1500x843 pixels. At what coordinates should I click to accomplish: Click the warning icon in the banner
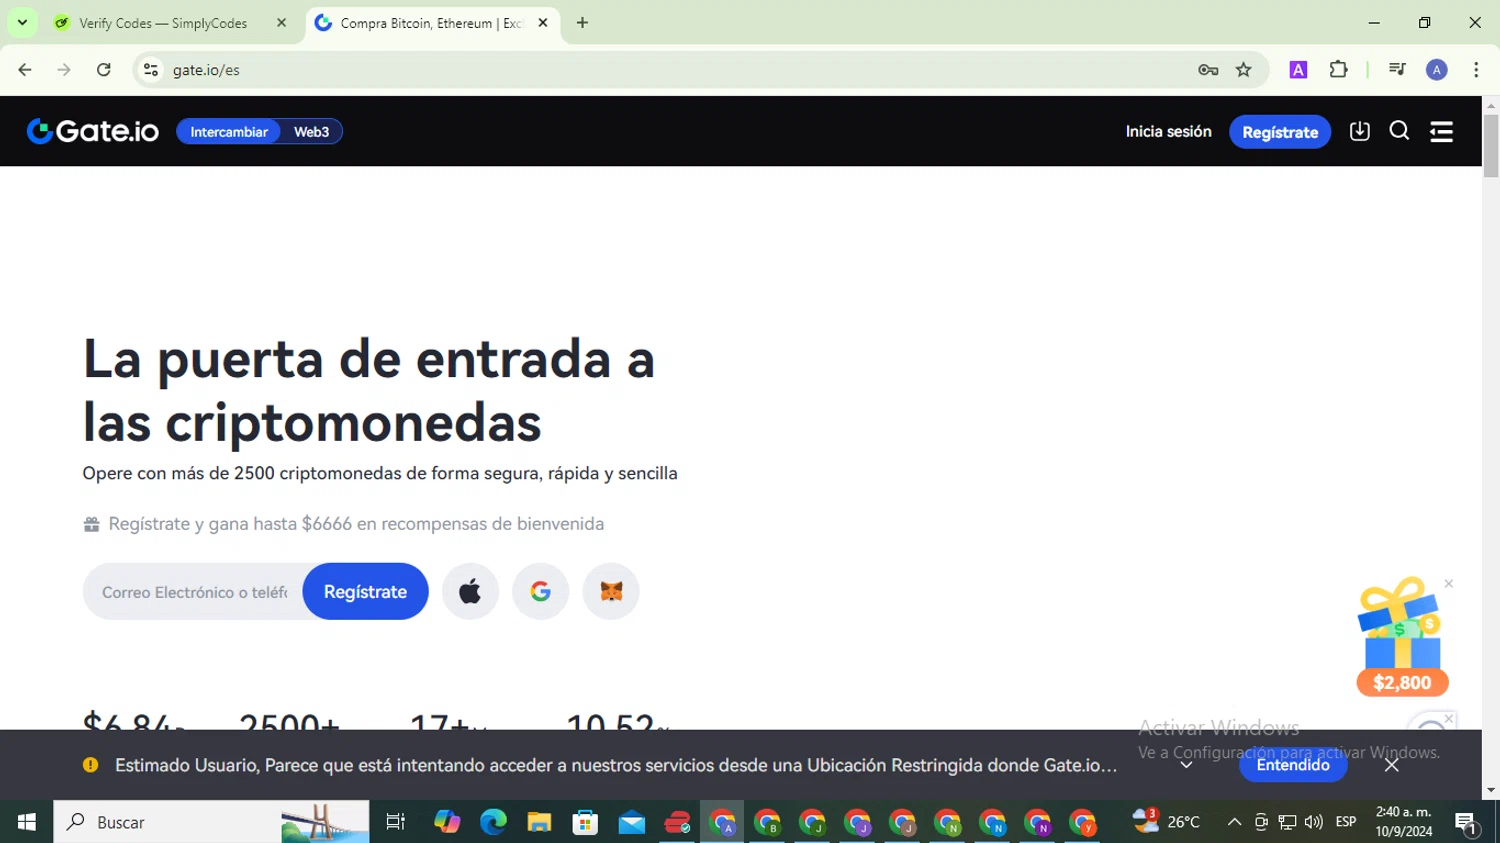coord(91,765)
